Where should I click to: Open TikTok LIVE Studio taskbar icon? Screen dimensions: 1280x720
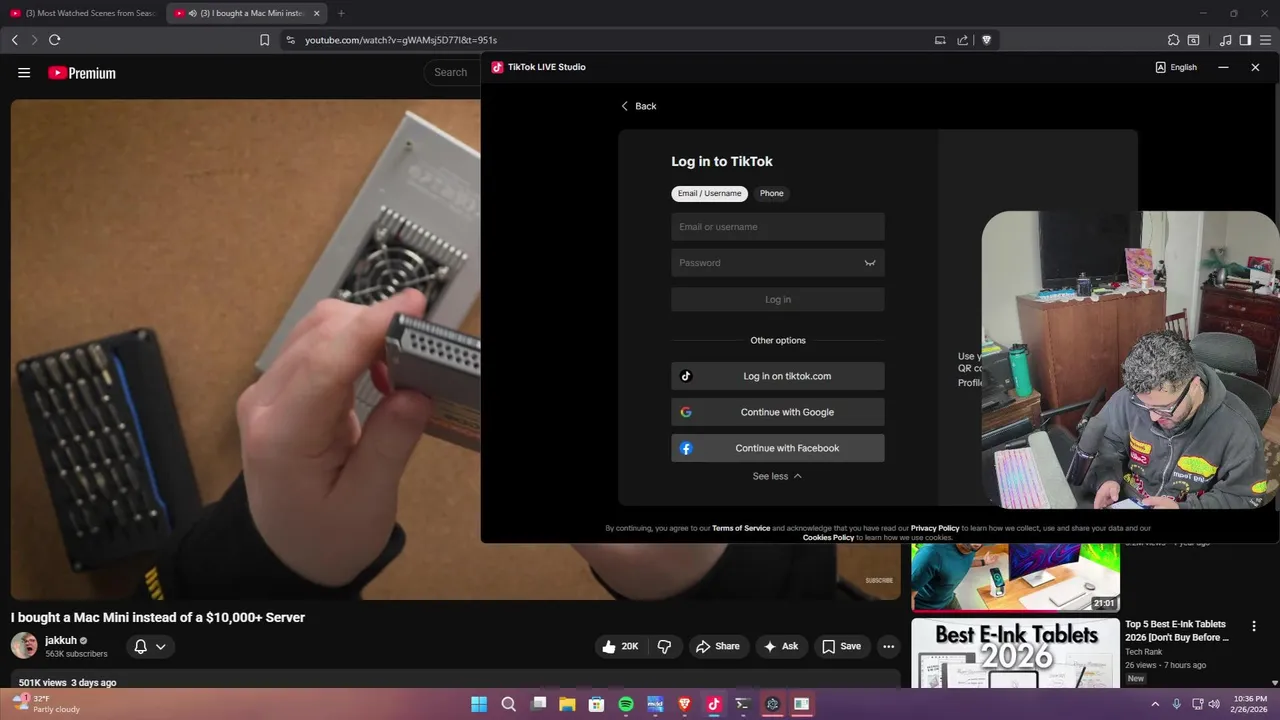click(714, 704)
